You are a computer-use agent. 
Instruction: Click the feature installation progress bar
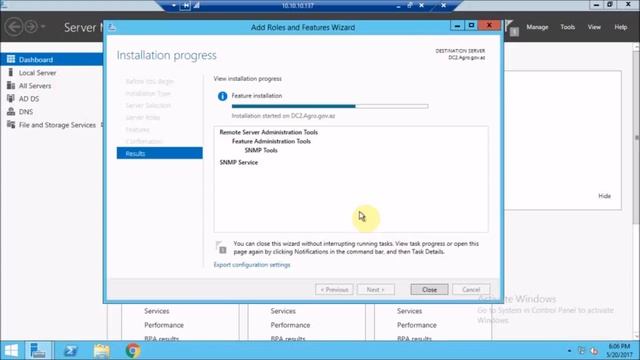[330, 106]
